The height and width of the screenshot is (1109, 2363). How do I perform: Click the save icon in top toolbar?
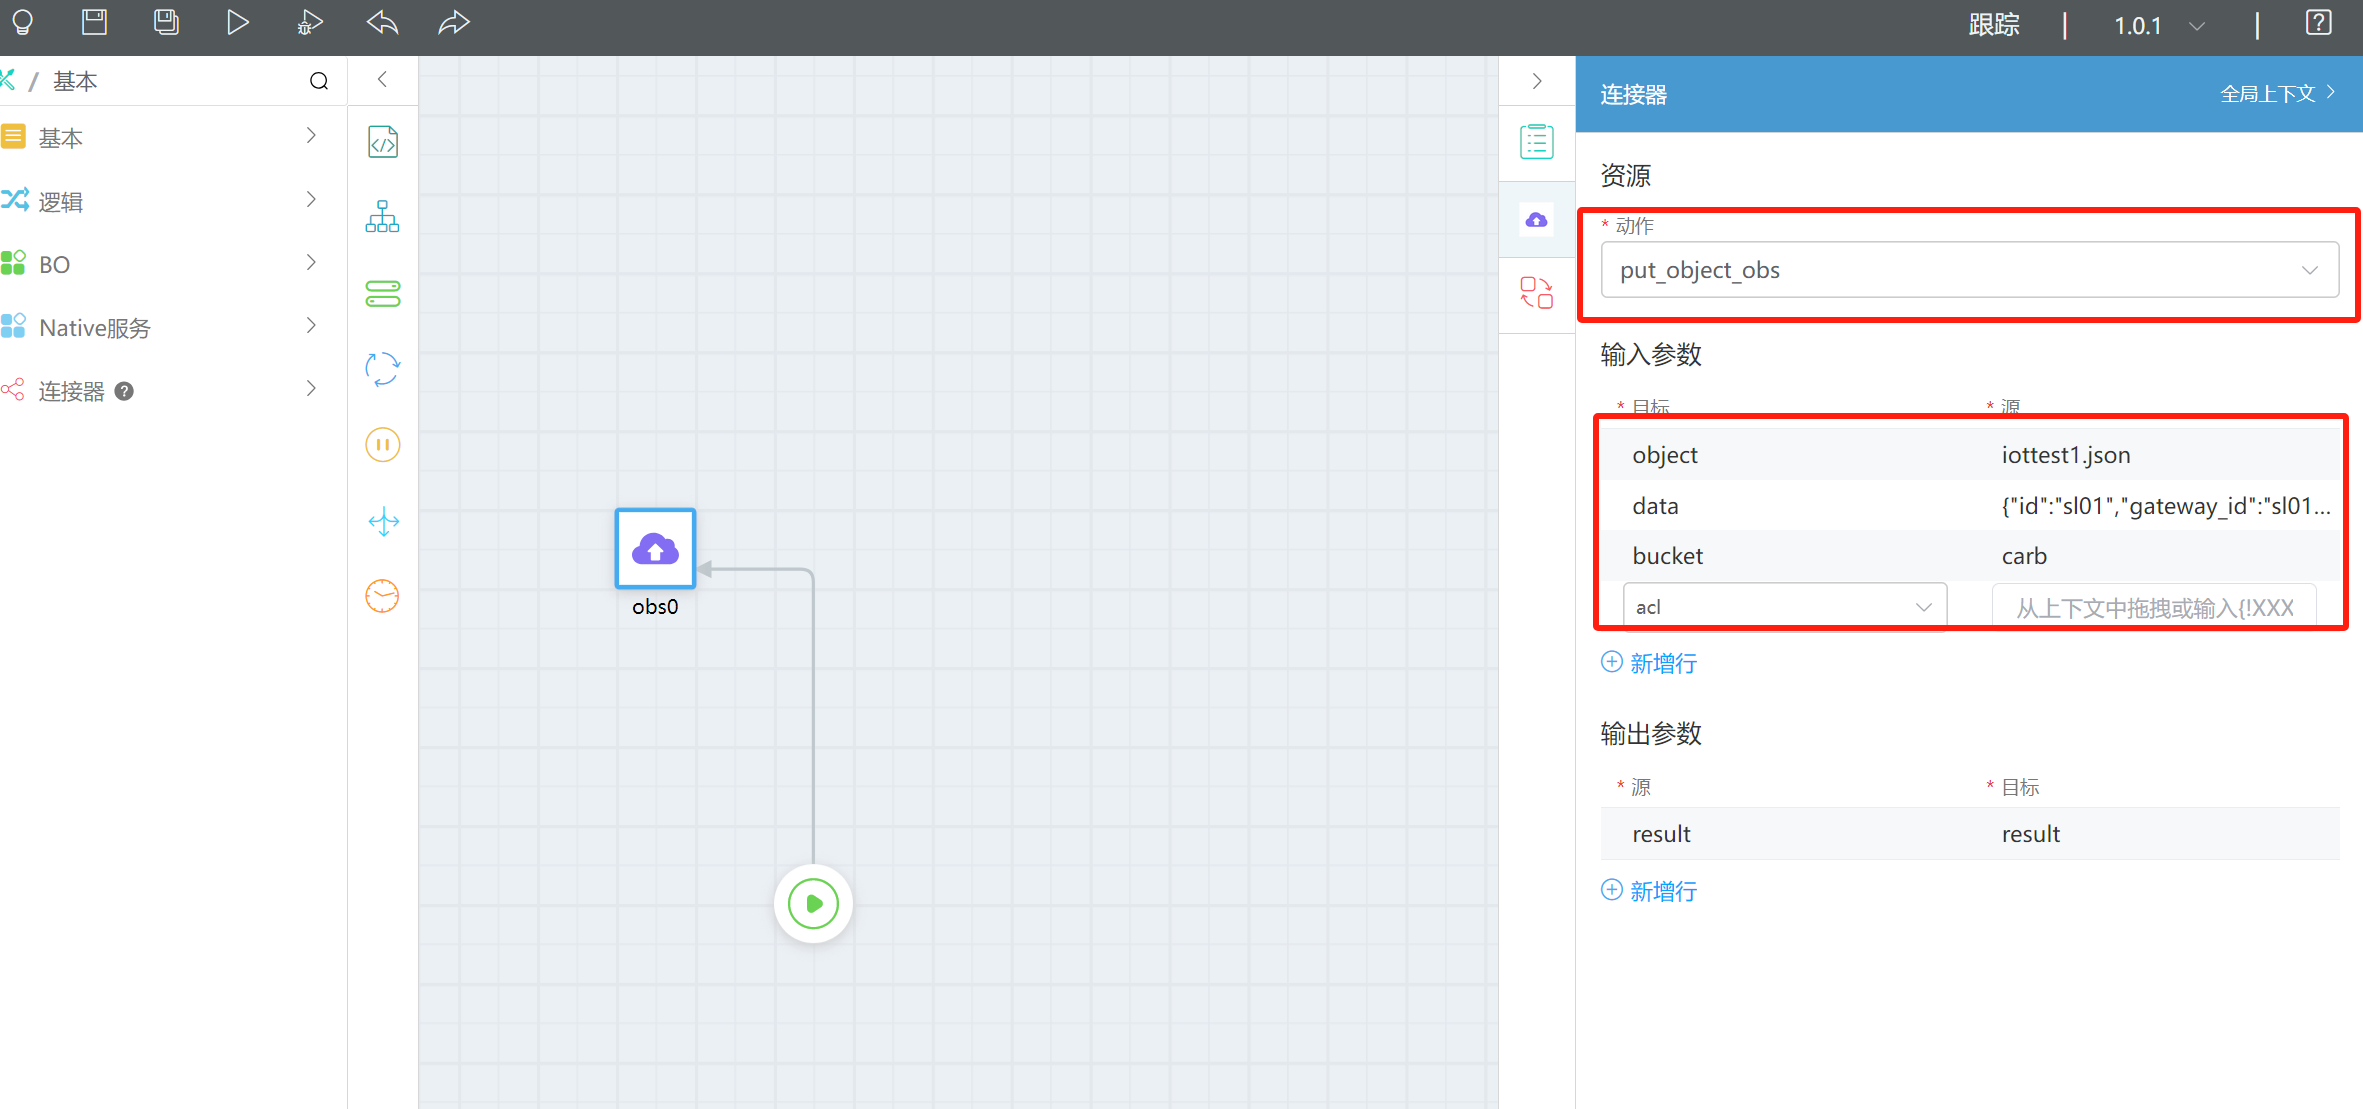pyautogui.click(x=94, y=22)
